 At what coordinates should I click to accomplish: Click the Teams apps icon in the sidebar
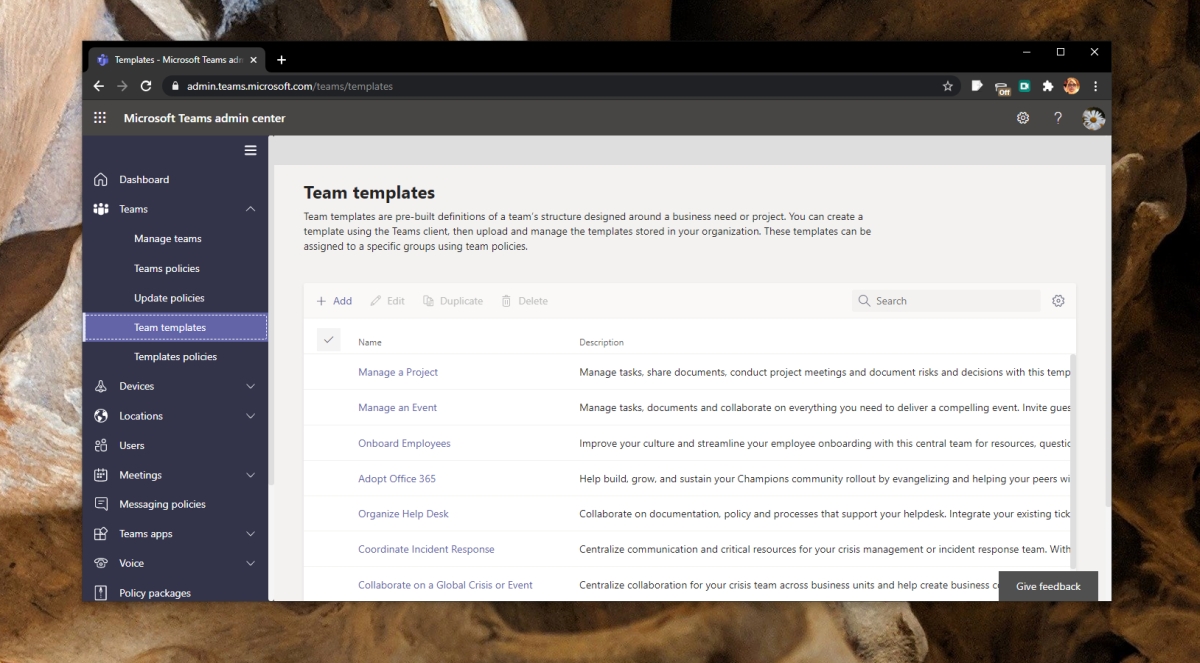pyautogui.click(x=101, y=534)
